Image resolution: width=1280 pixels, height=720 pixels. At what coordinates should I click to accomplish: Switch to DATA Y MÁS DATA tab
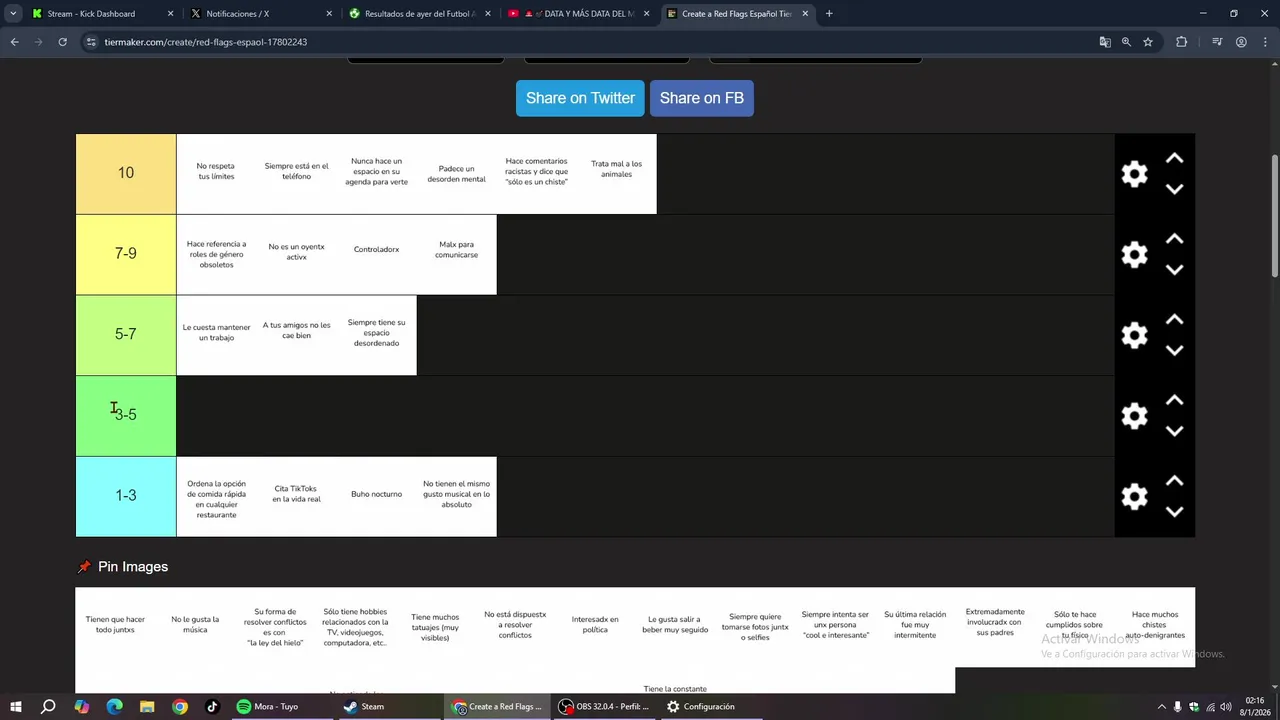580,14
